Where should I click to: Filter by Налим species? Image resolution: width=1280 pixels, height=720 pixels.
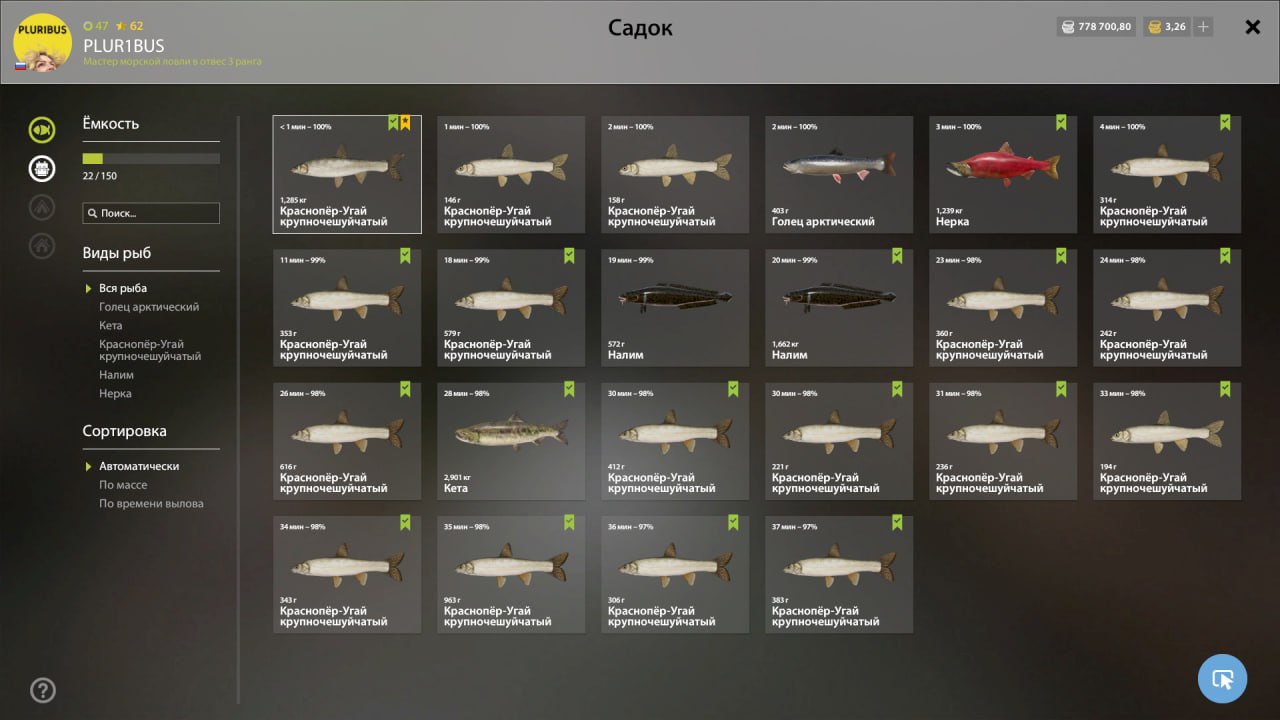click(116, 375)
